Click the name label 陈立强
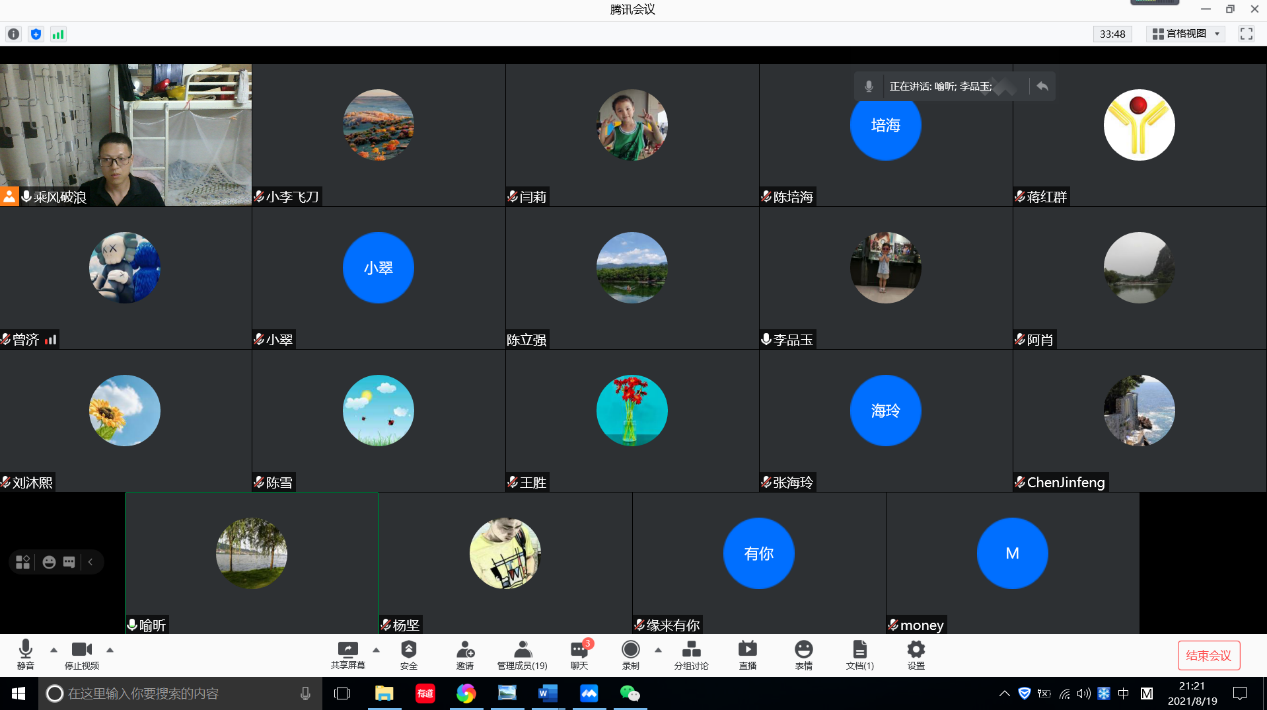 click(527, 340)
